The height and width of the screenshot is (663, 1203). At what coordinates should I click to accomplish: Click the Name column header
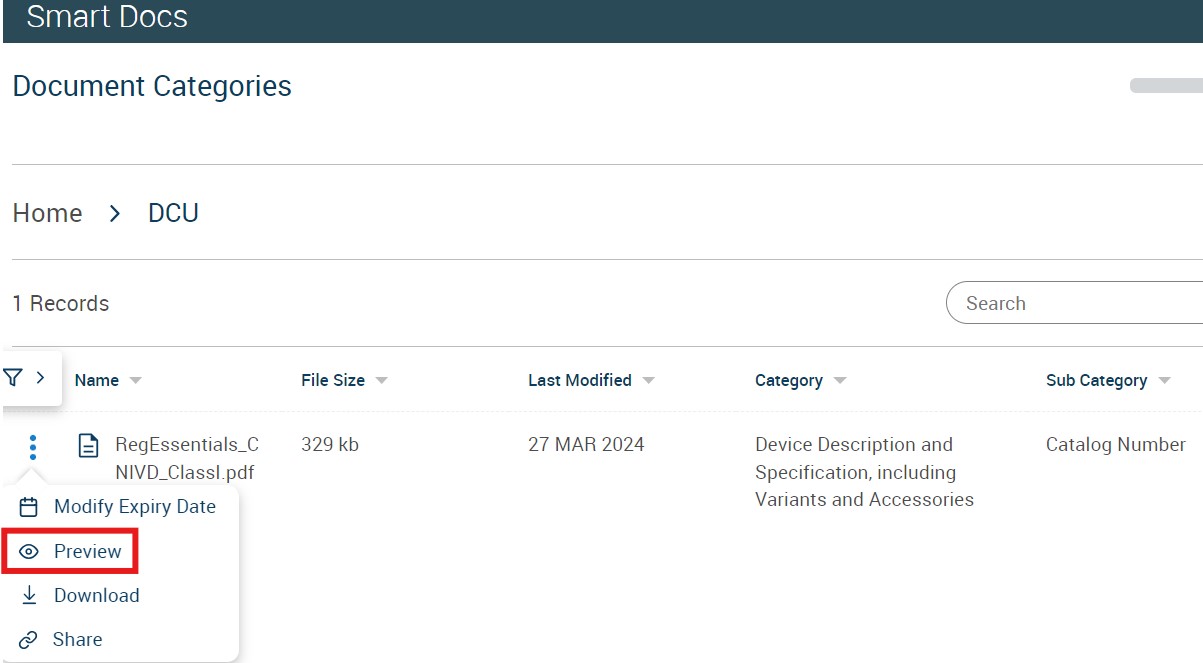[97, 380]
